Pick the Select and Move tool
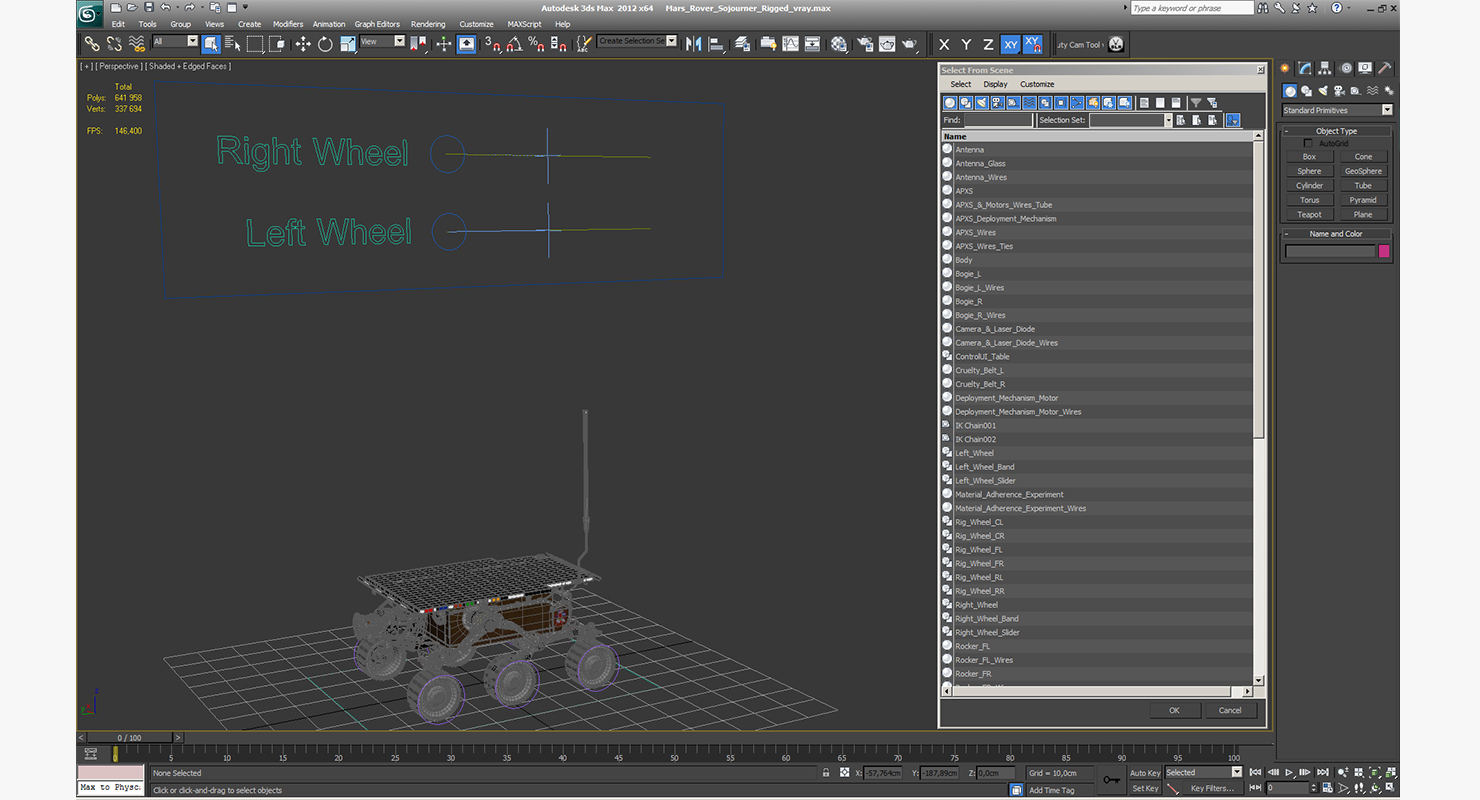Viewport: 1480px width, 800px height. 303,44
